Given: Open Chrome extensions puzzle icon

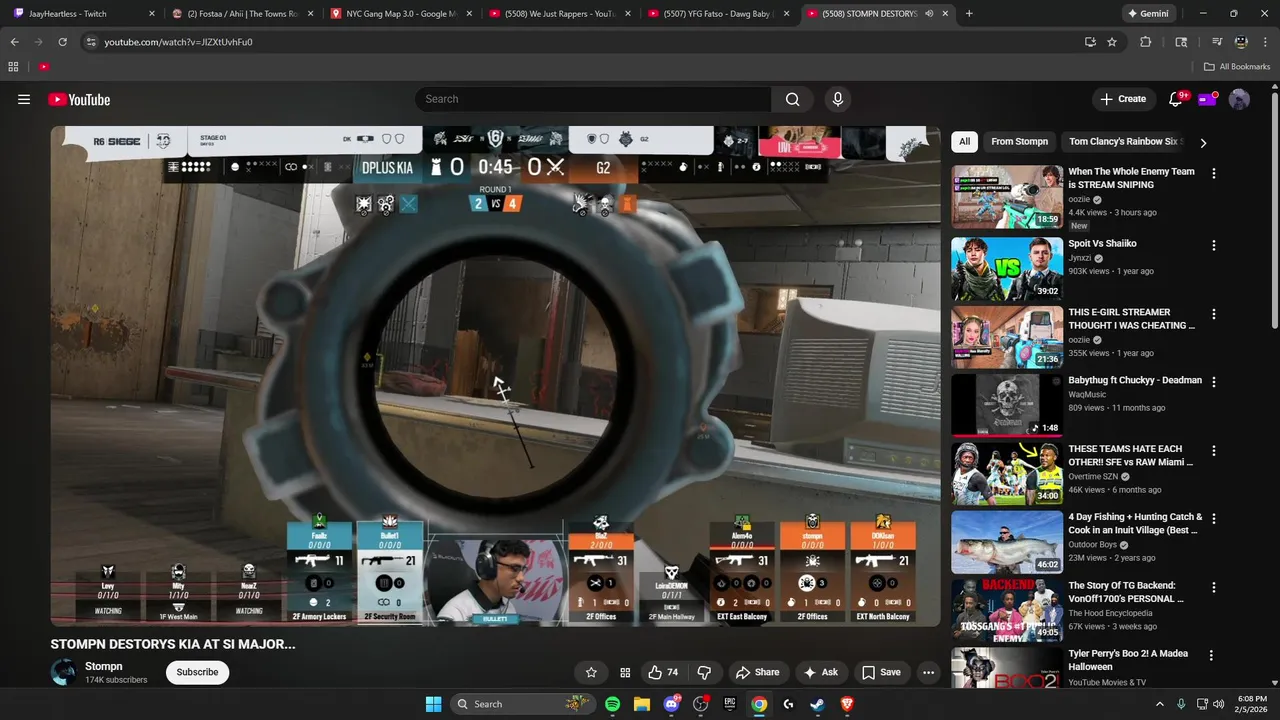Looking at the screenshot, I should [1146, 42].
